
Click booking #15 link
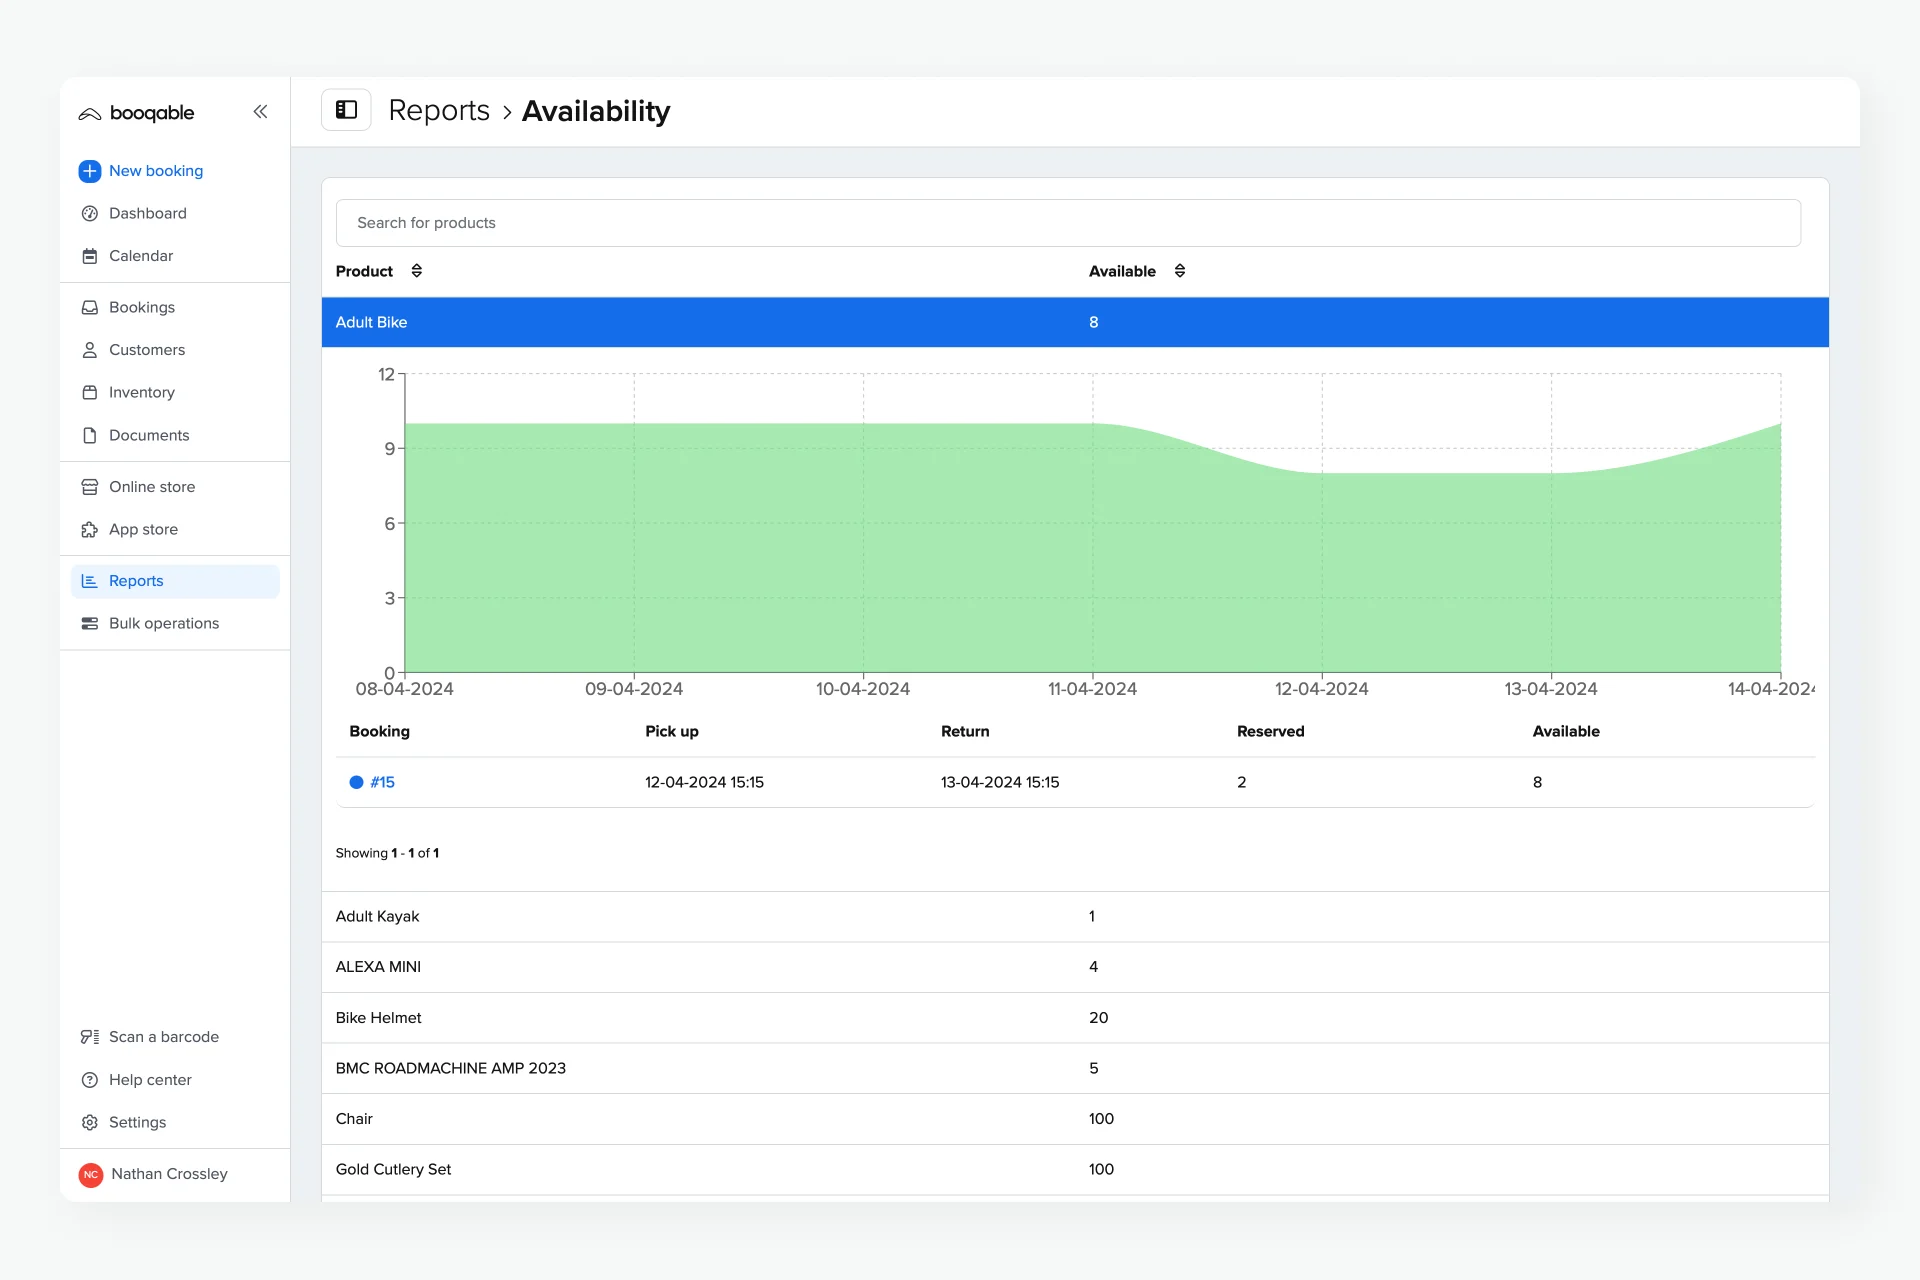(383, 781)
